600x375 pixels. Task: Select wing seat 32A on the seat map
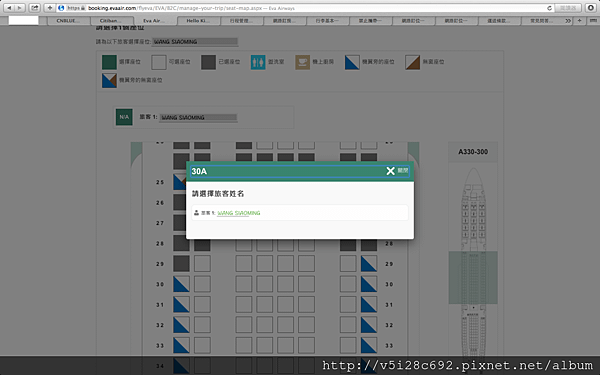pos(181,325)
